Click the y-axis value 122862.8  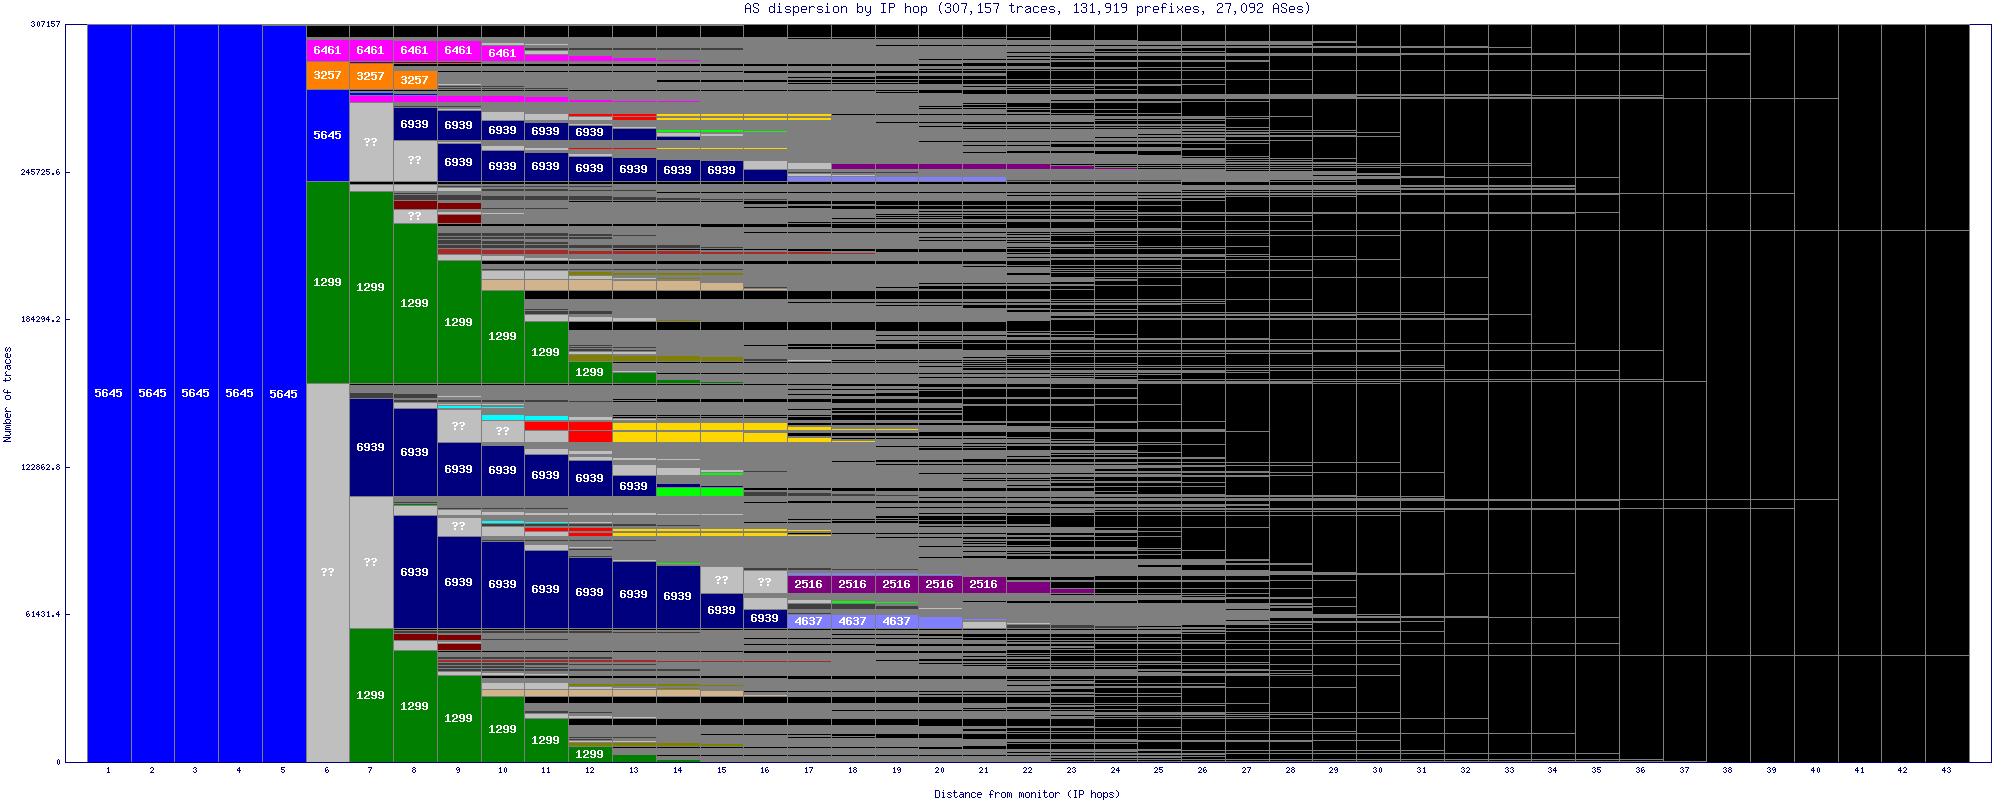40,467
